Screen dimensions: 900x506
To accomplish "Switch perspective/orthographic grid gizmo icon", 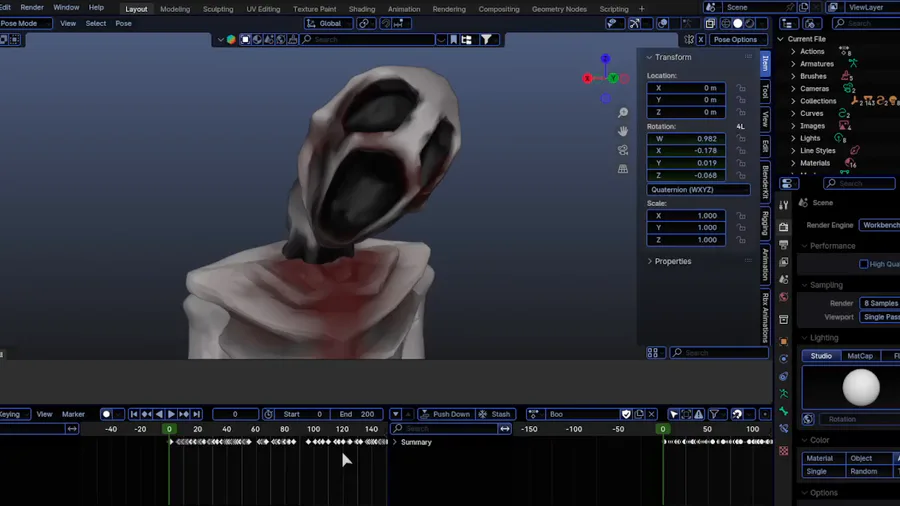I will tap(623, 169).
